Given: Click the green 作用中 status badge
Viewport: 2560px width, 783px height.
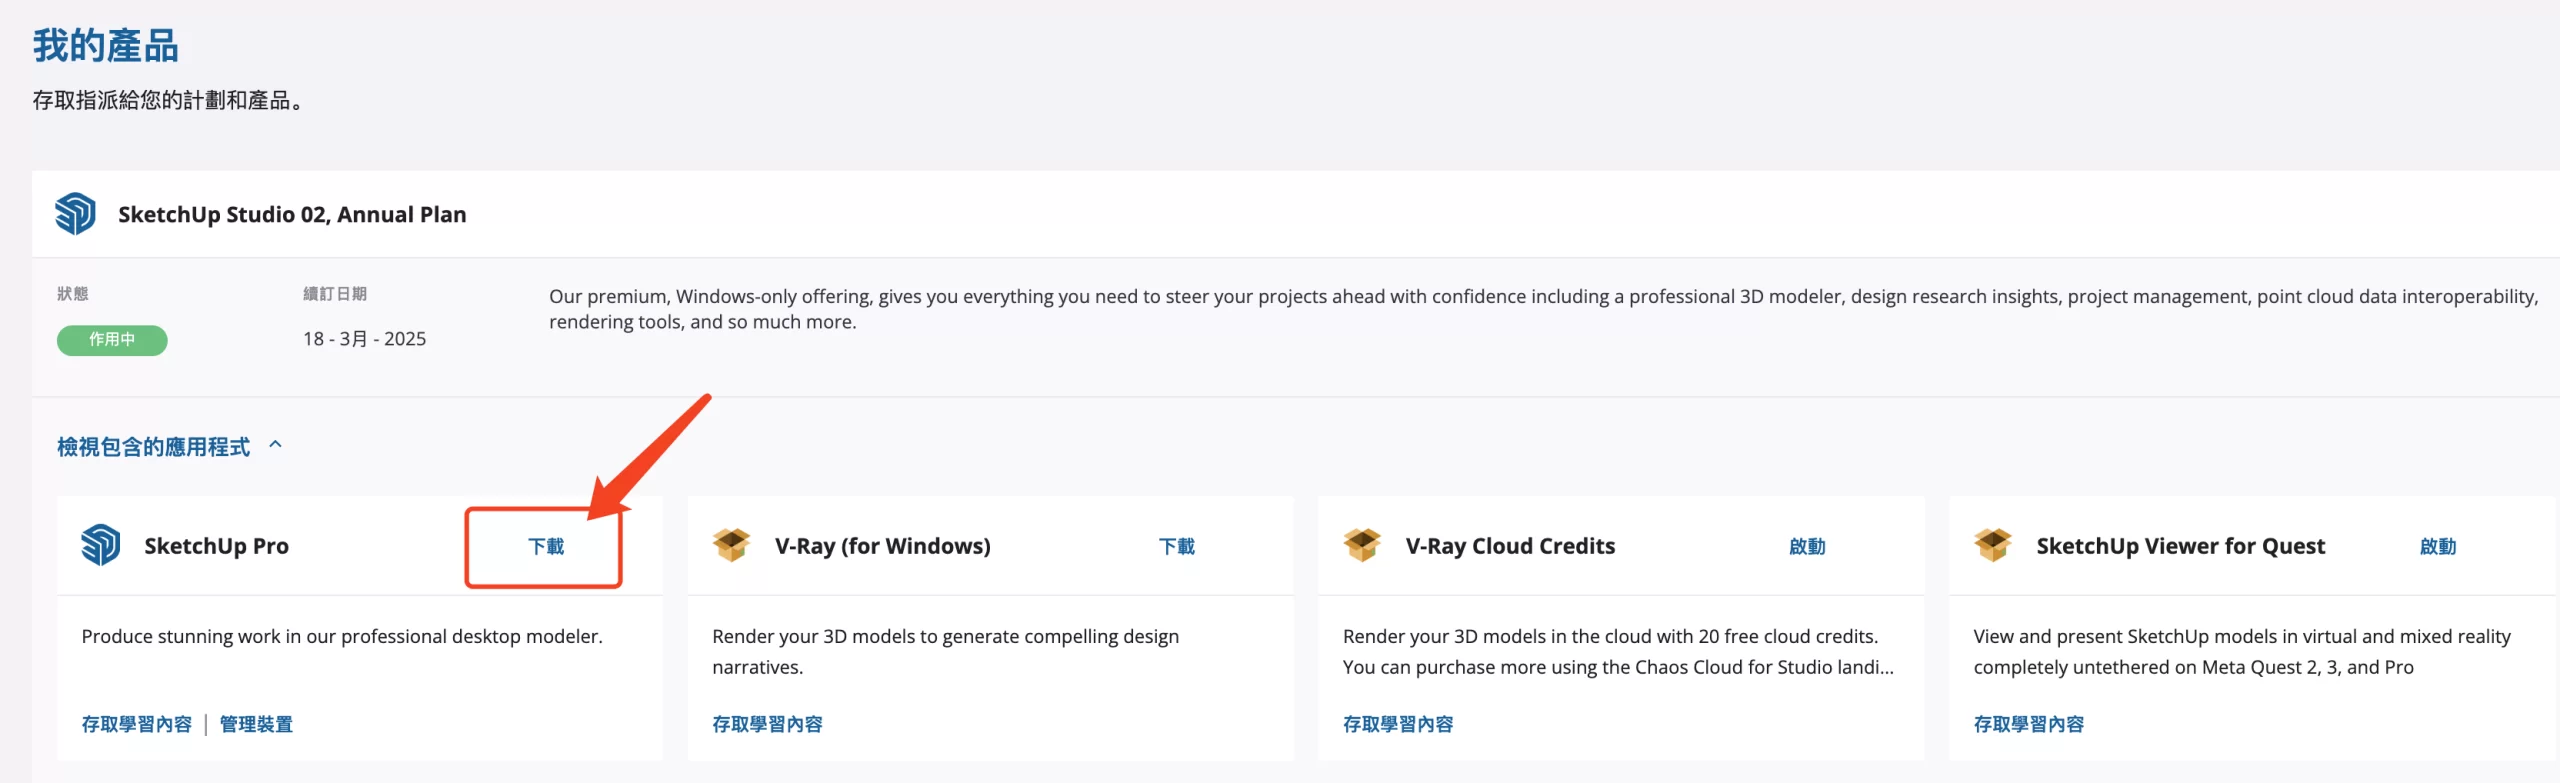Looking at the screenshot, I should point(112,340).
